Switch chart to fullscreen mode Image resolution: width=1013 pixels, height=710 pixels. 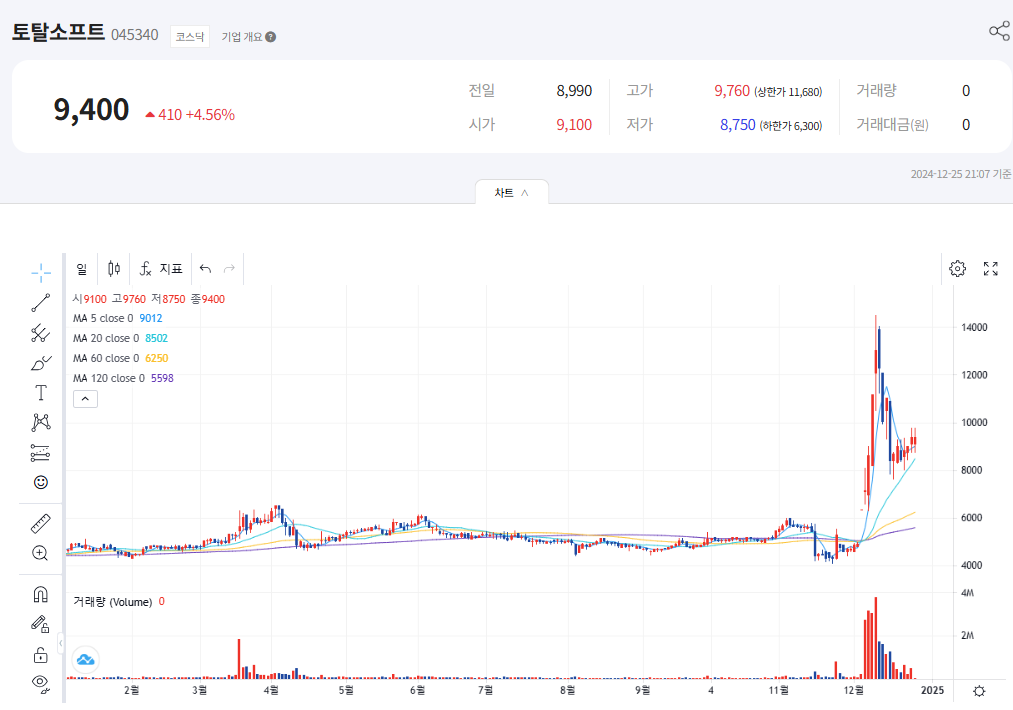tap(990, 269)
